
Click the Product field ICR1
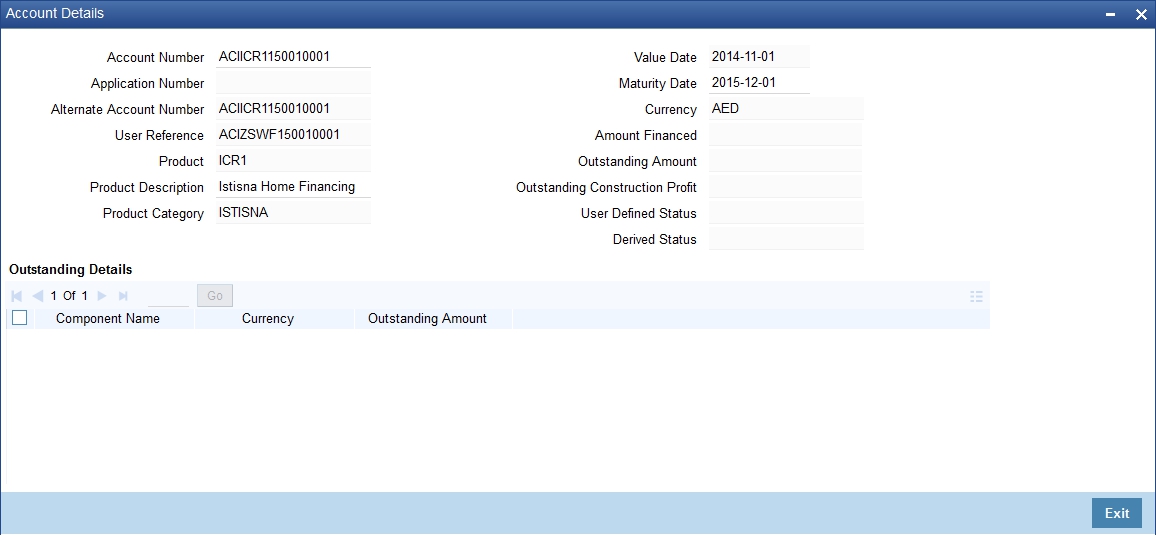(x=293, y=161)
